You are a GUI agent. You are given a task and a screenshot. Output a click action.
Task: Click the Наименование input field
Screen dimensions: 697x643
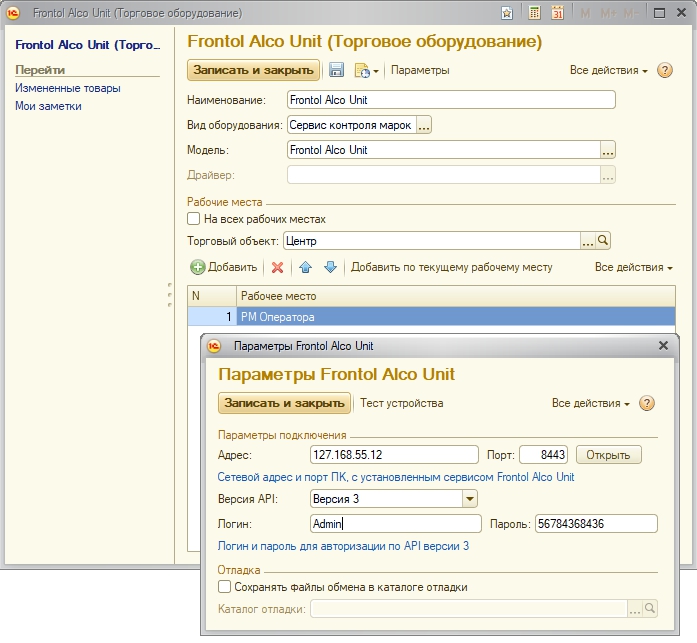click(451, 100)
